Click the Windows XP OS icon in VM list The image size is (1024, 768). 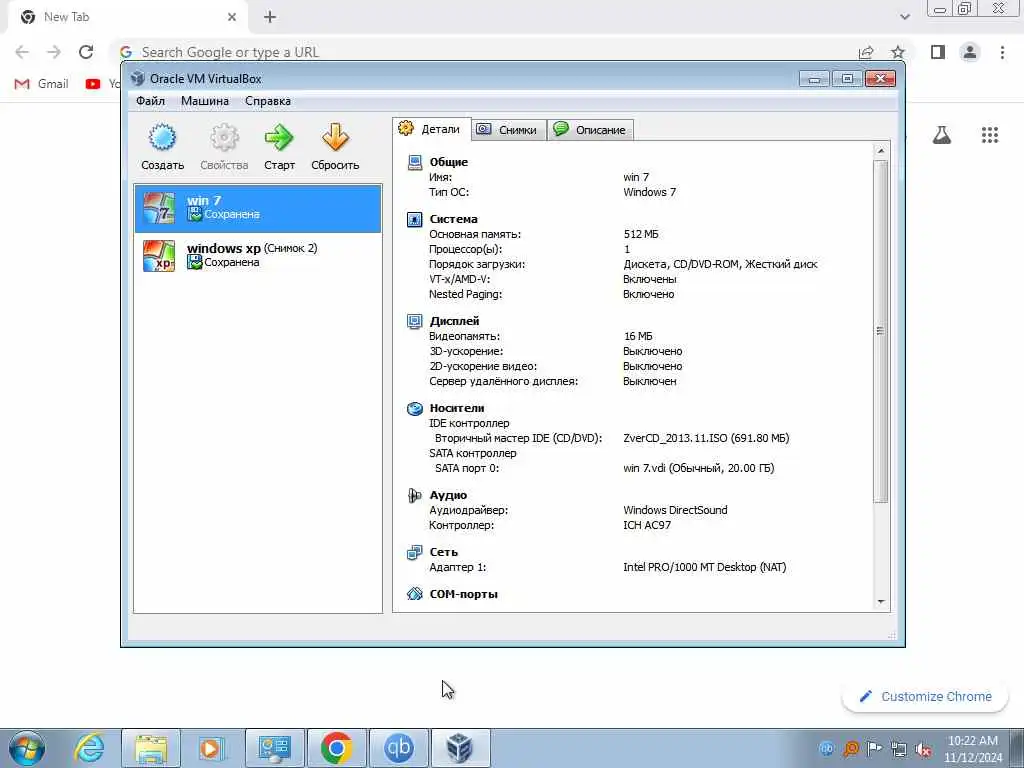[159, 255]
